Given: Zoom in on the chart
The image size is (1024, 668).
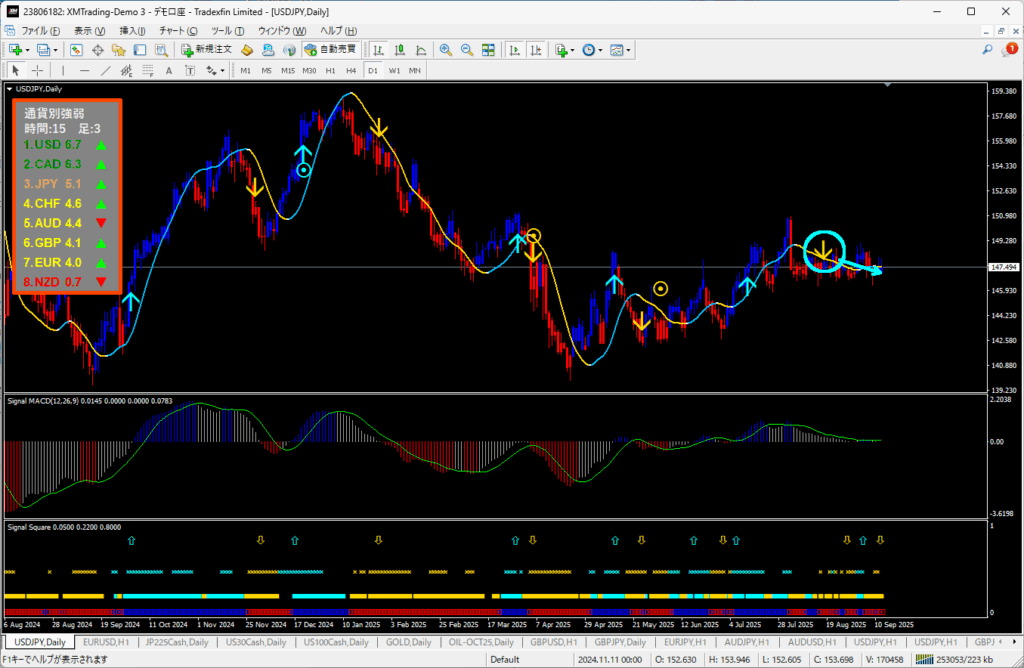Looking at the screenshot, I should pos(446,50).
